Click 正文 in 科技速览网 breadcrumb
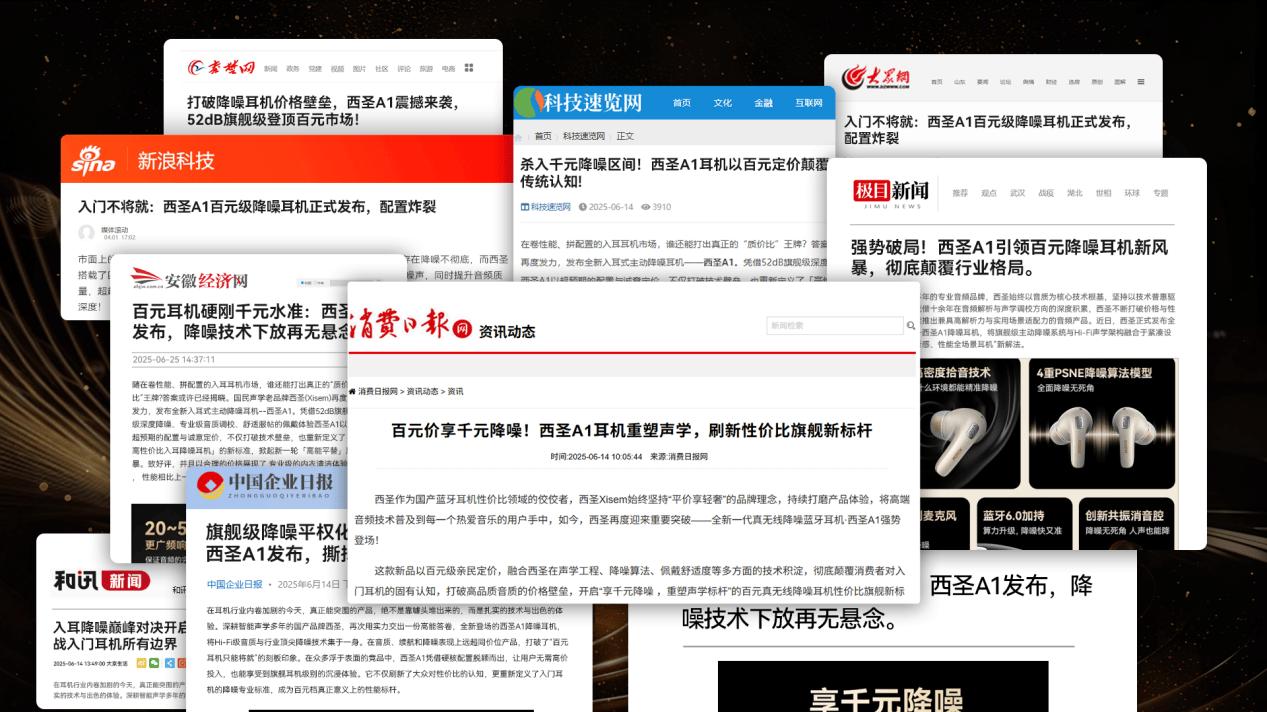Viewport: 1267px width, 712px height. (625, 136)
